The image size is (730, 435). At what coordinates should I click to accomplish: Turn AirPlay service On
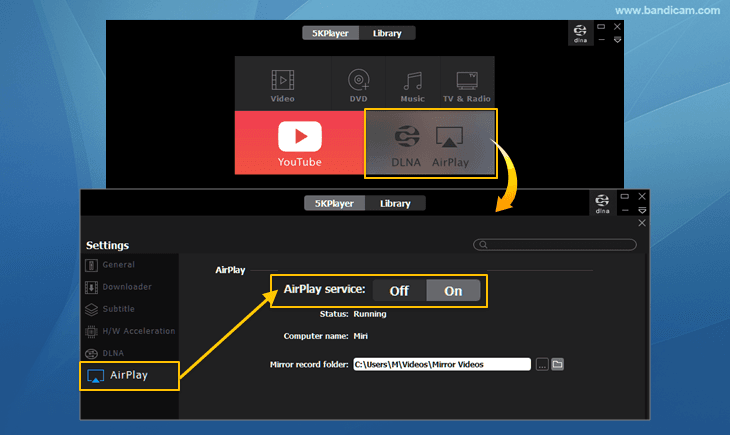[x=453, y=291]
